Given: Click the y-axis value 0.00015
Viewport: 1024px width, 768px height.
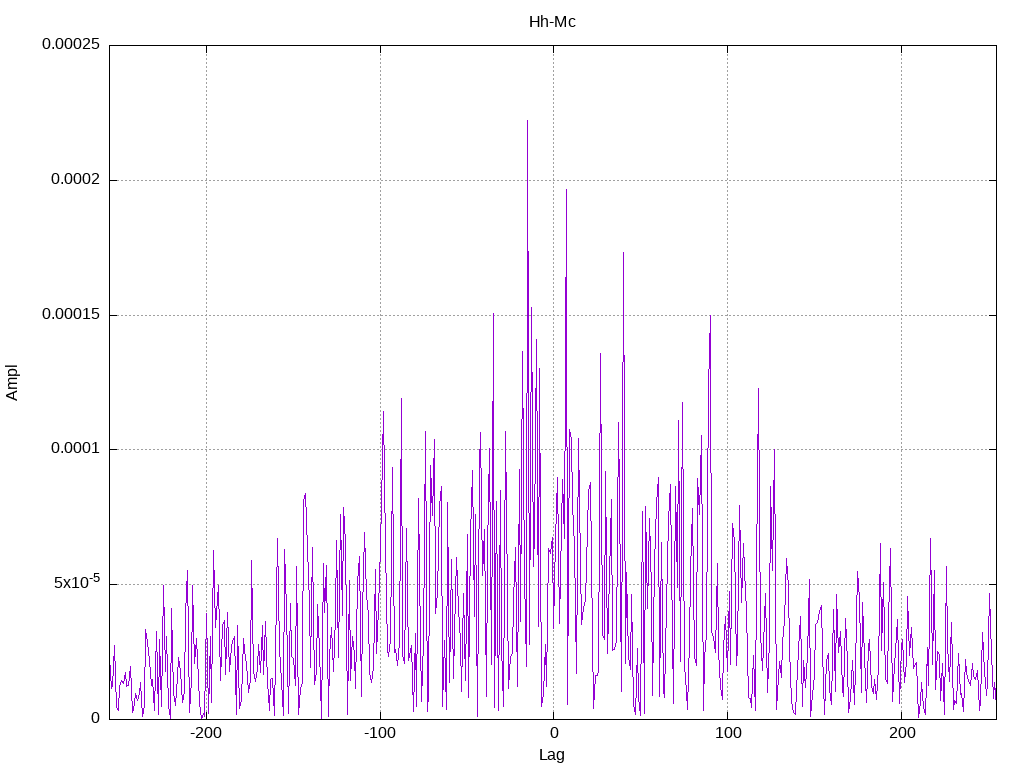Looking at the screenshot, I should pyautogui.click(x=71, y=314).
